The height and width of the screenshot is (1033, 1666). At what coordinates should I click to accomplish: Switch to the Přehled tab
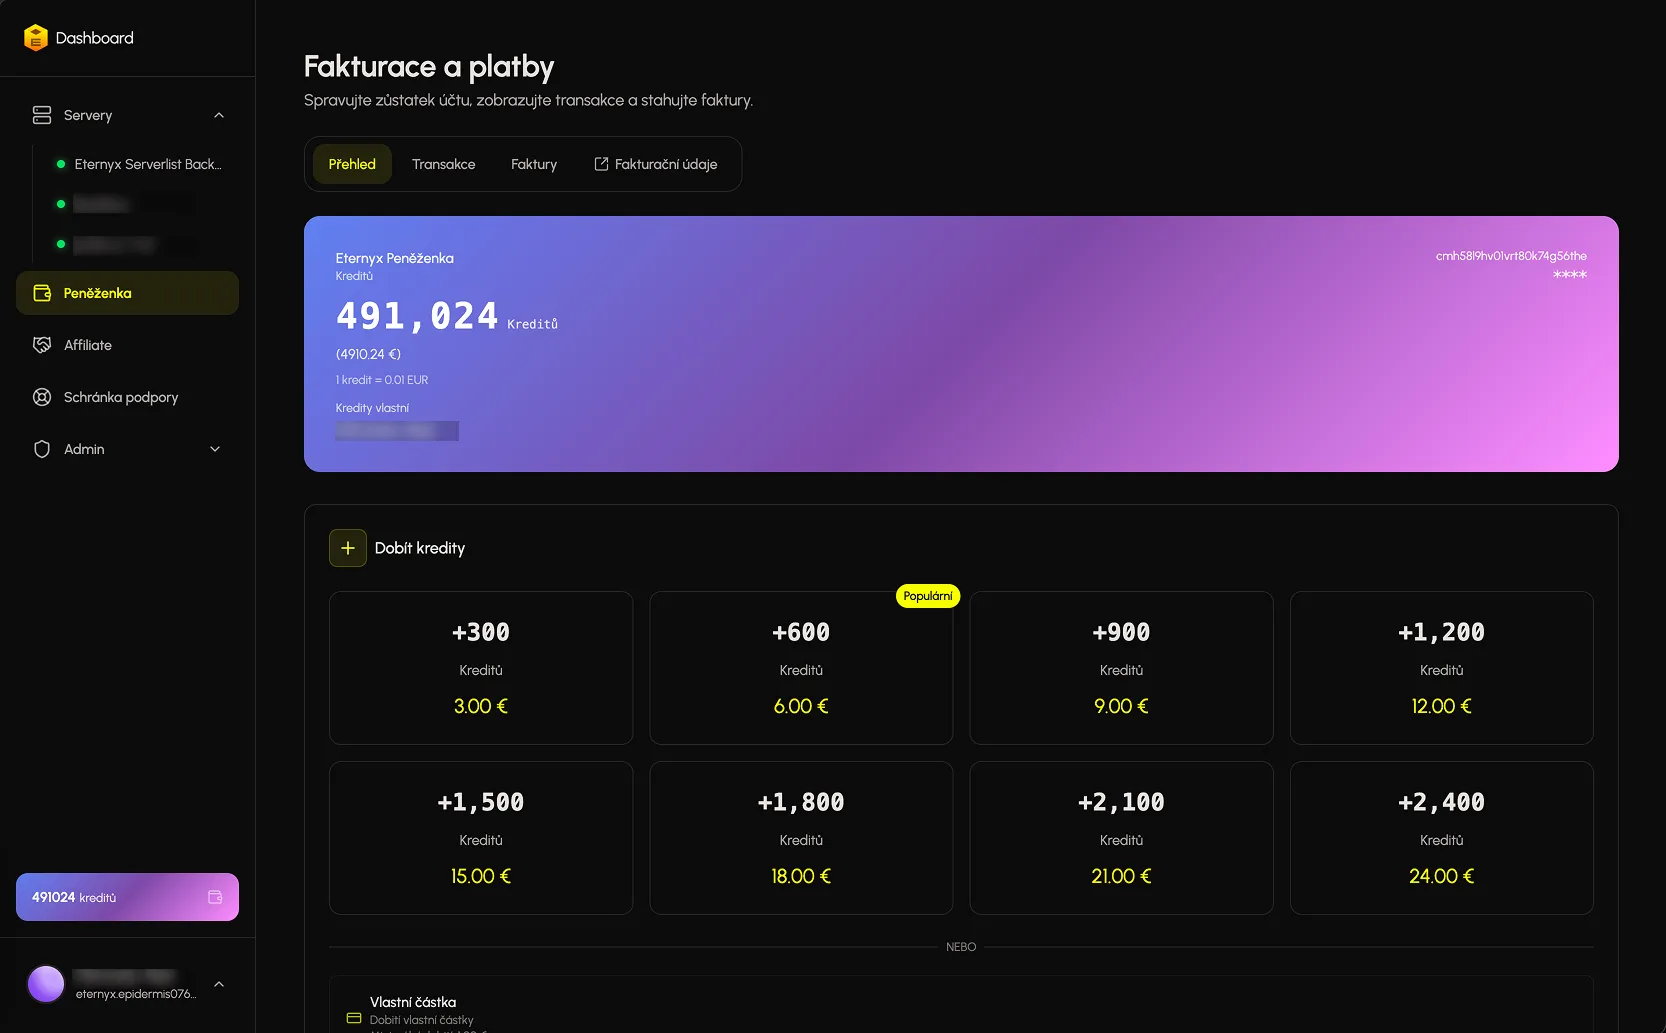point(352,164)
